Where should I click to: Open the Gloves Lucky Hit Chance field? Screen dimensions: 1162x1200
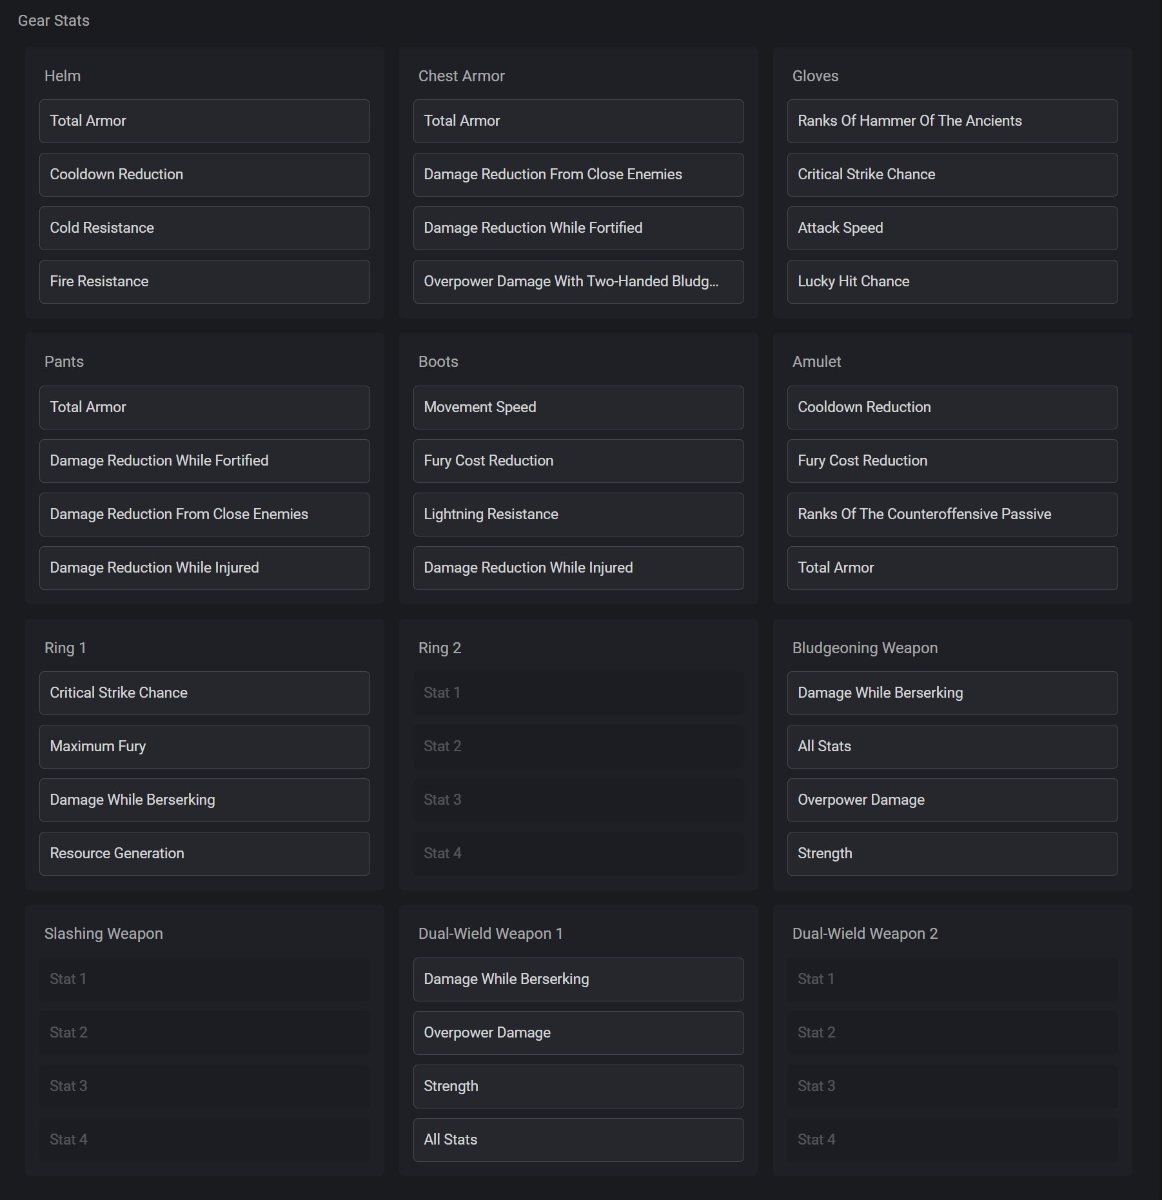tap(952, 282)
